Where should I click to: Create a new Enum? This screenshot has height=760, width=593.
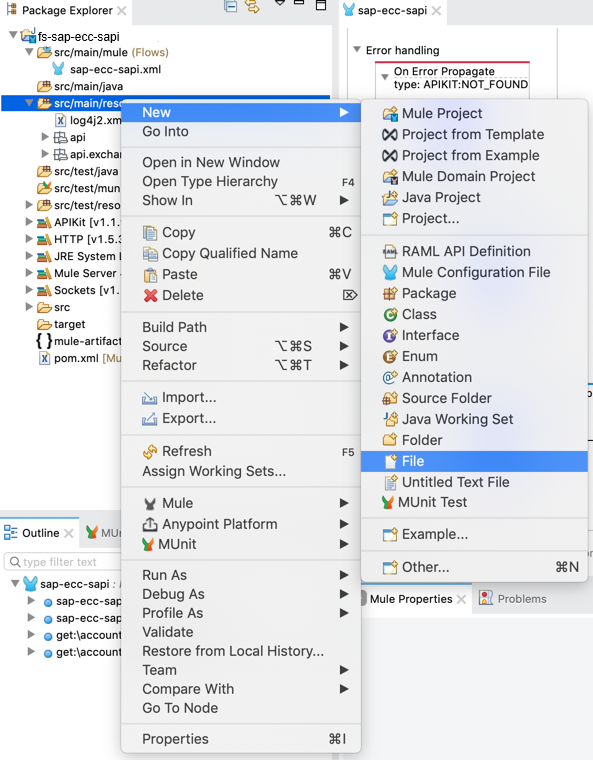pos(474,356)
